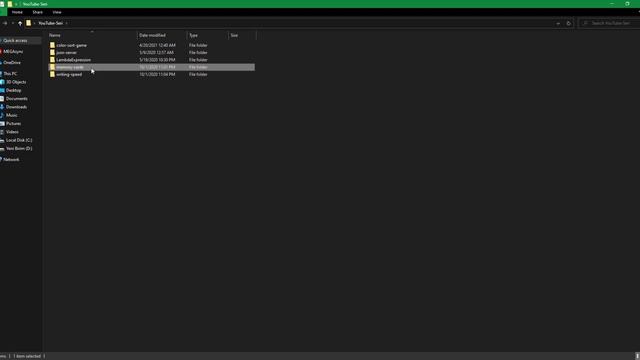Open This PC in navigation pane

pos(10,74)
